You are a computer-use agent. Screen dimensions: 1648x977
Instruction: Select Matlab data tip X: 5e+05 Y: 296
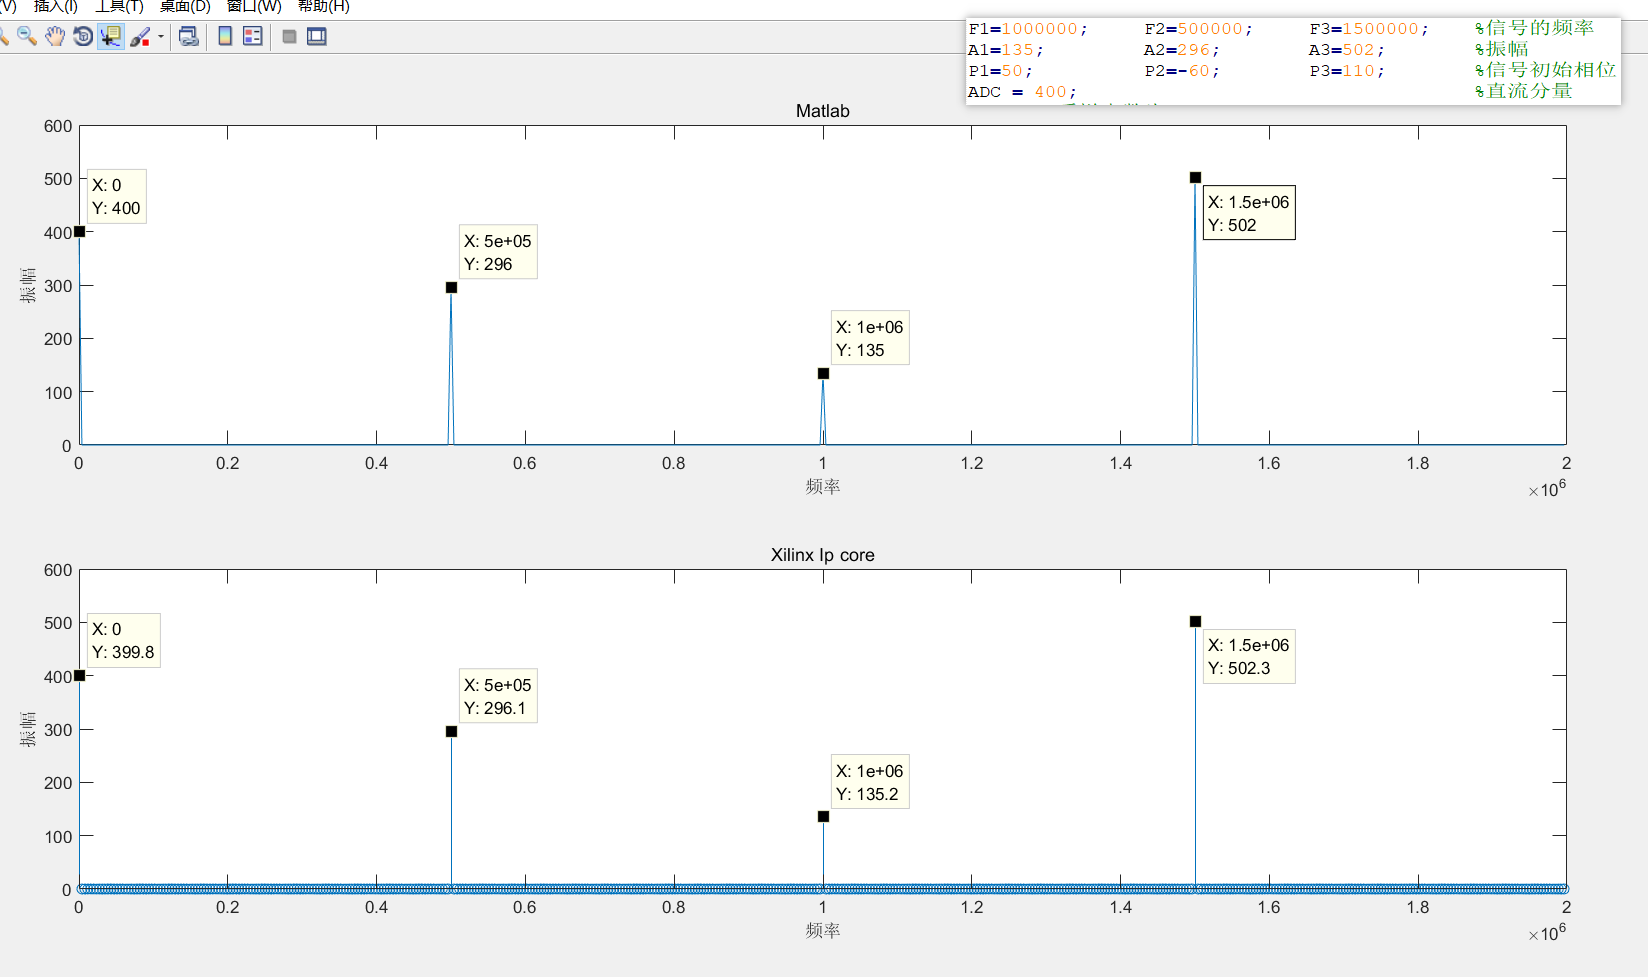(x=498, y=252)
